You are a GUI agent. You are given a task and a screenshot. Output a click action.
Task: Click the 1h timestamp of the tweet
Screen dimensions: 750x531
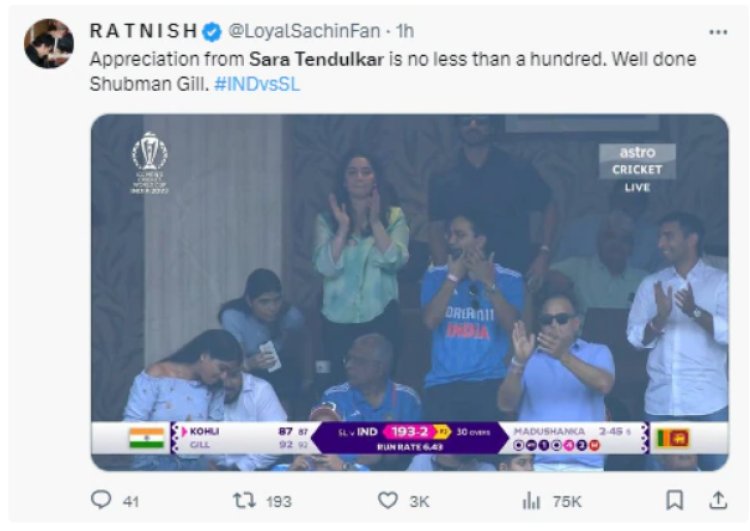click(x=405, y=31)
